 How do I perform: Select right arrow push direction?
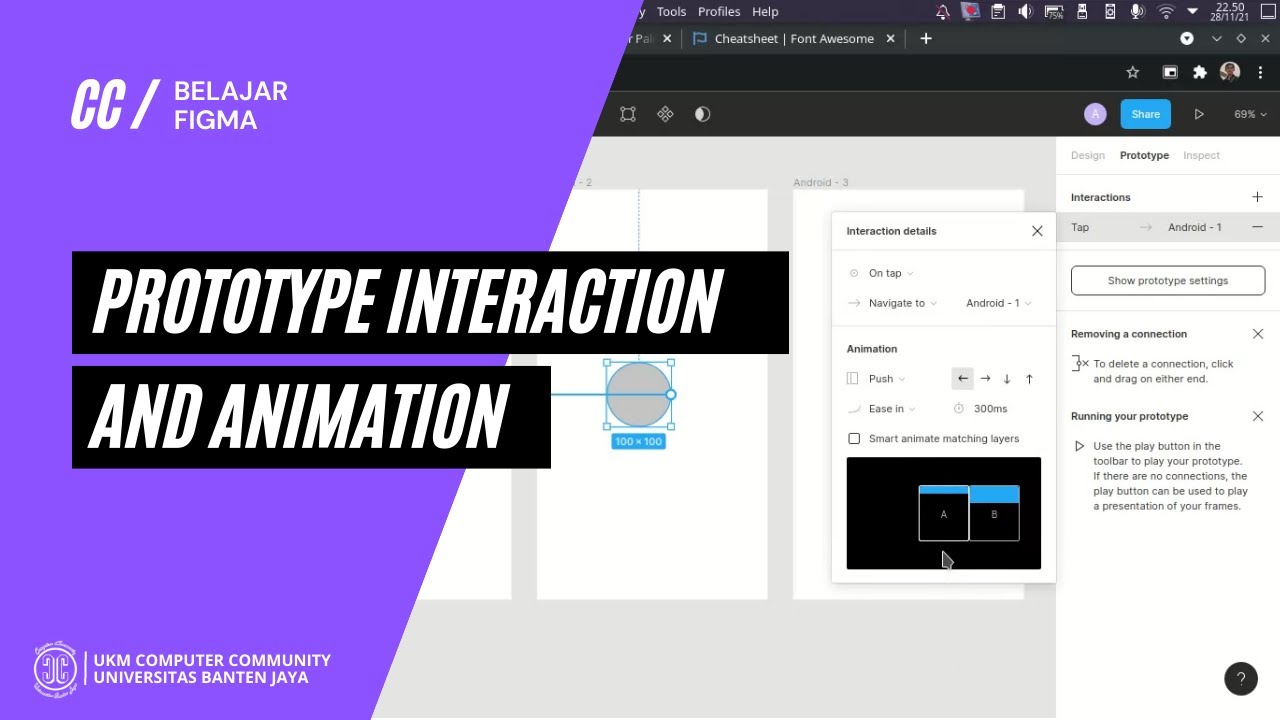[985, 379]
